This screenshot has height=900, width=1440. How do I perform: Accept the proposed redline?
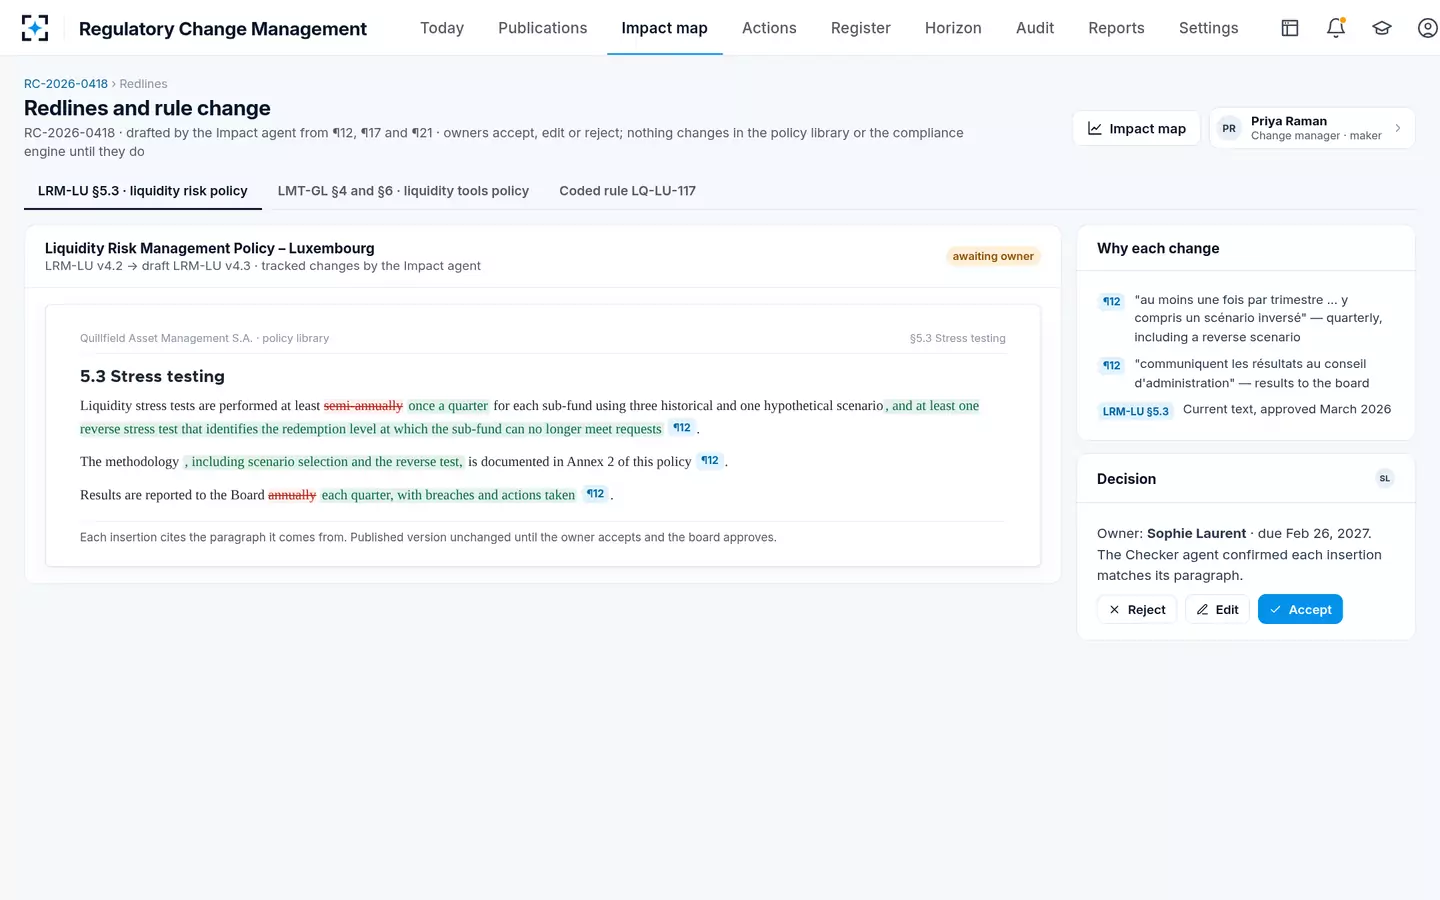pyautogui.click(x=1300, y=609)
